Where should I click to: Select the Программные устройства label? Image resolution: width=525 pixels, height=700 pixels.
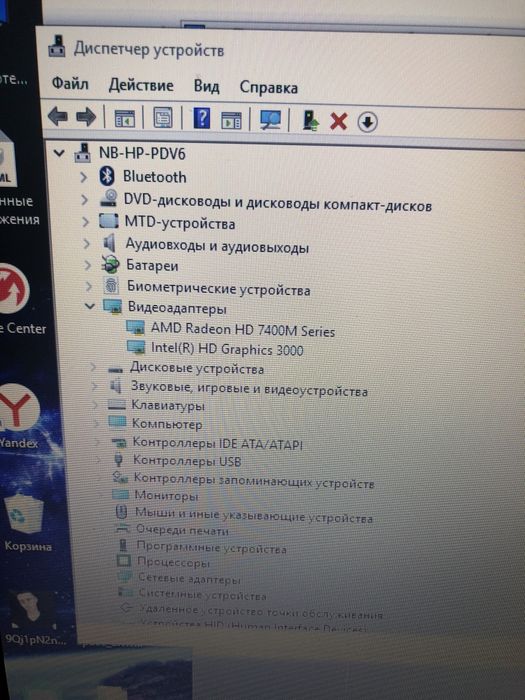click(212, 547)
